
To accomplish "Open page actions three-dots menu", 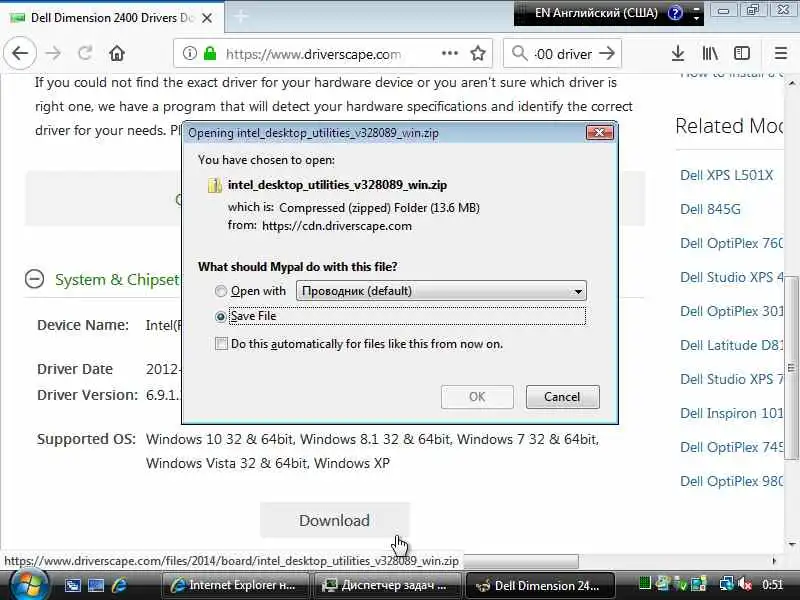I will coord(449,53).
